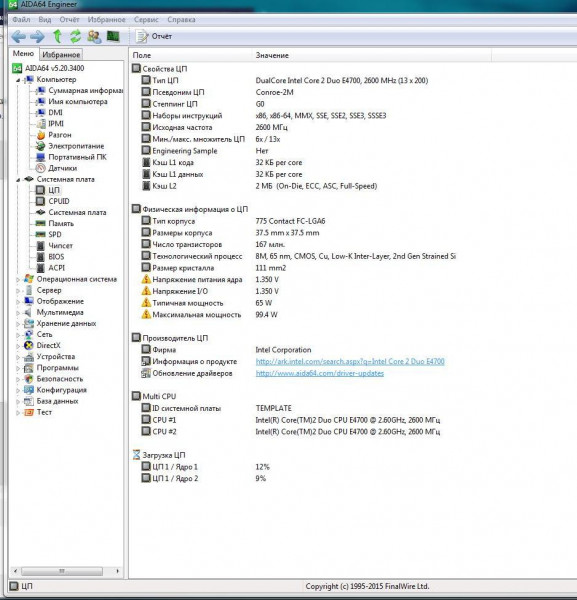577x600 pixels.
Task: Switch to the Избранное sidebar tab
Action: point(61,55)
